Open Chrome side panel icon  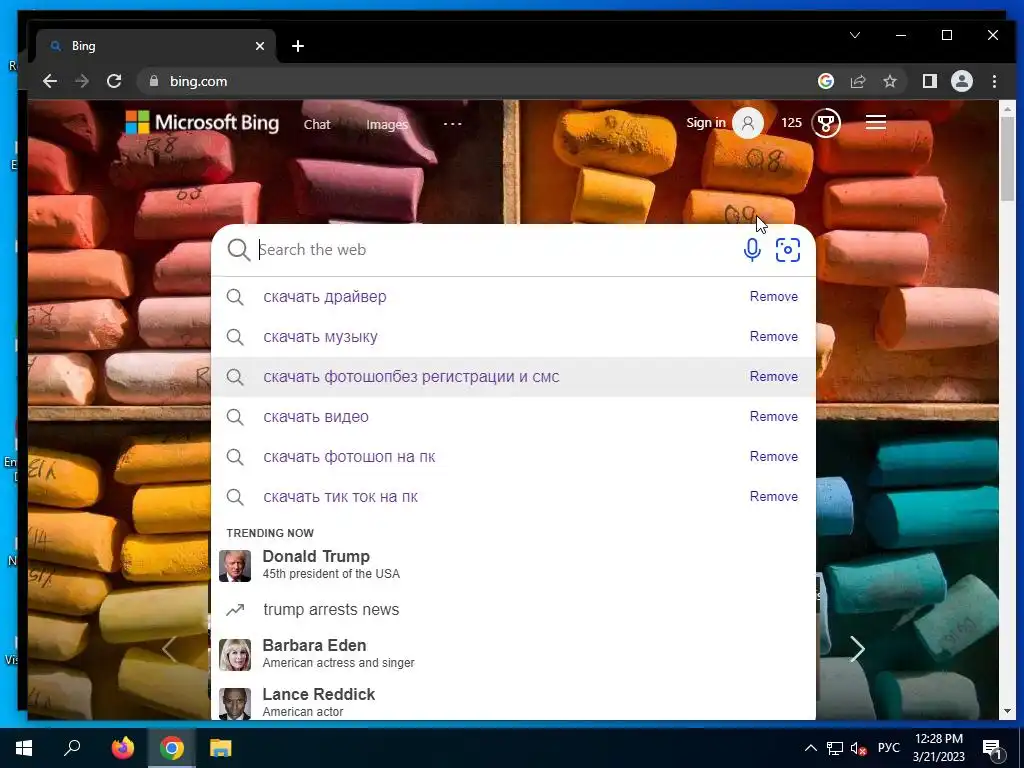coord(929,81)
